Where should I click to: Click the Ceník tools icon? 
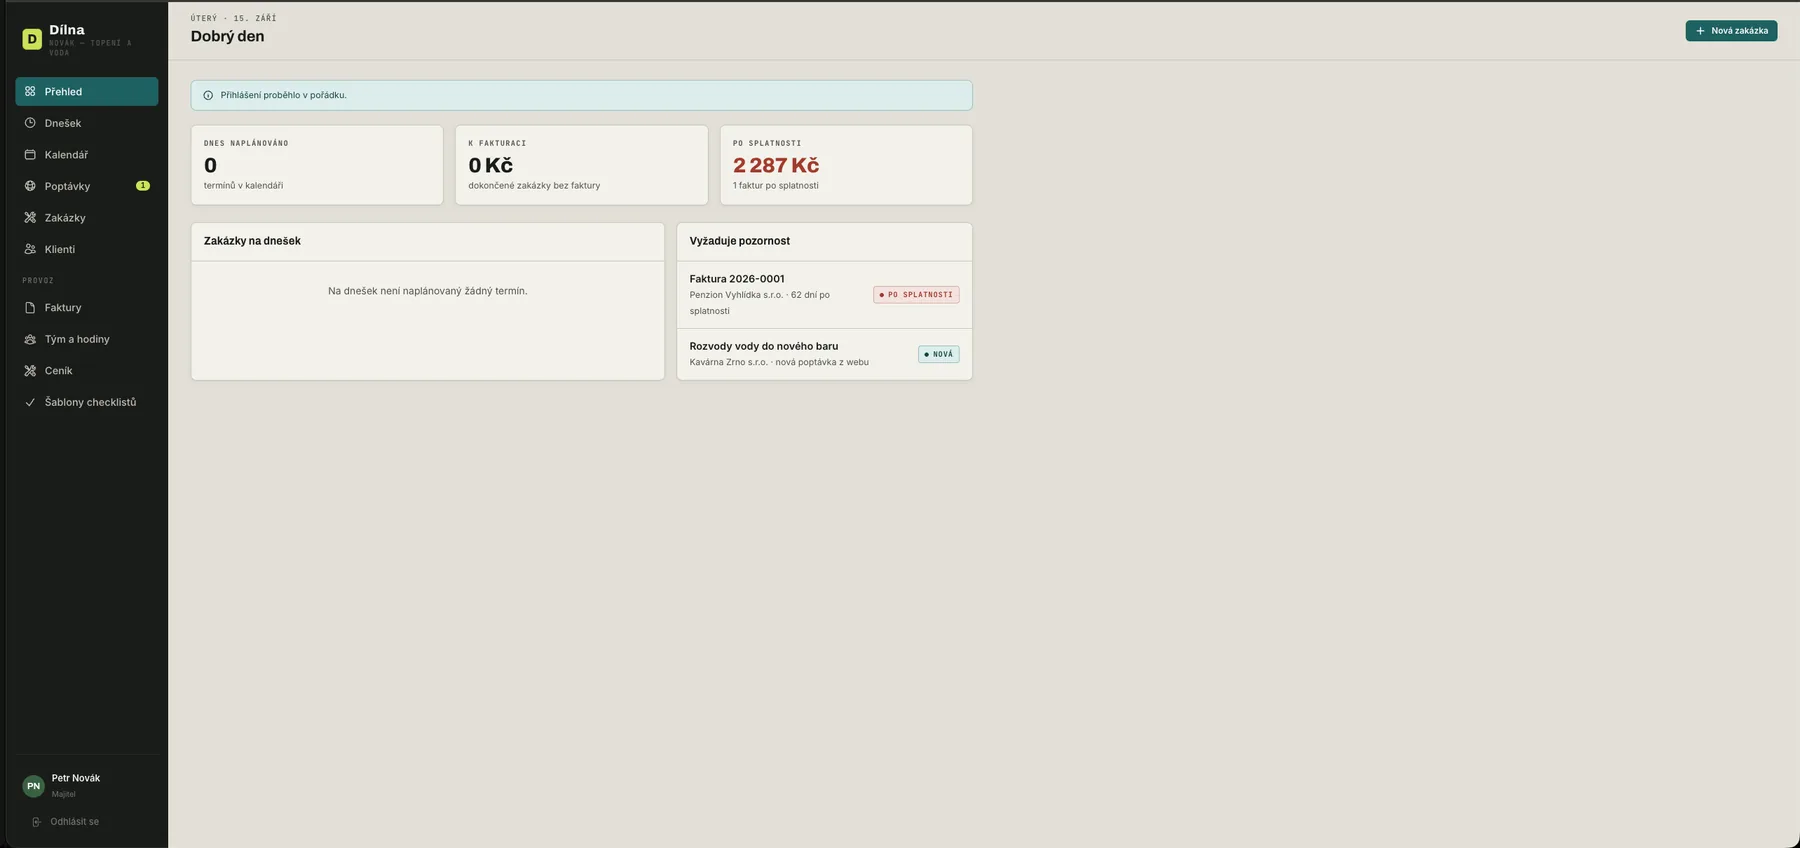click(30, 371)
